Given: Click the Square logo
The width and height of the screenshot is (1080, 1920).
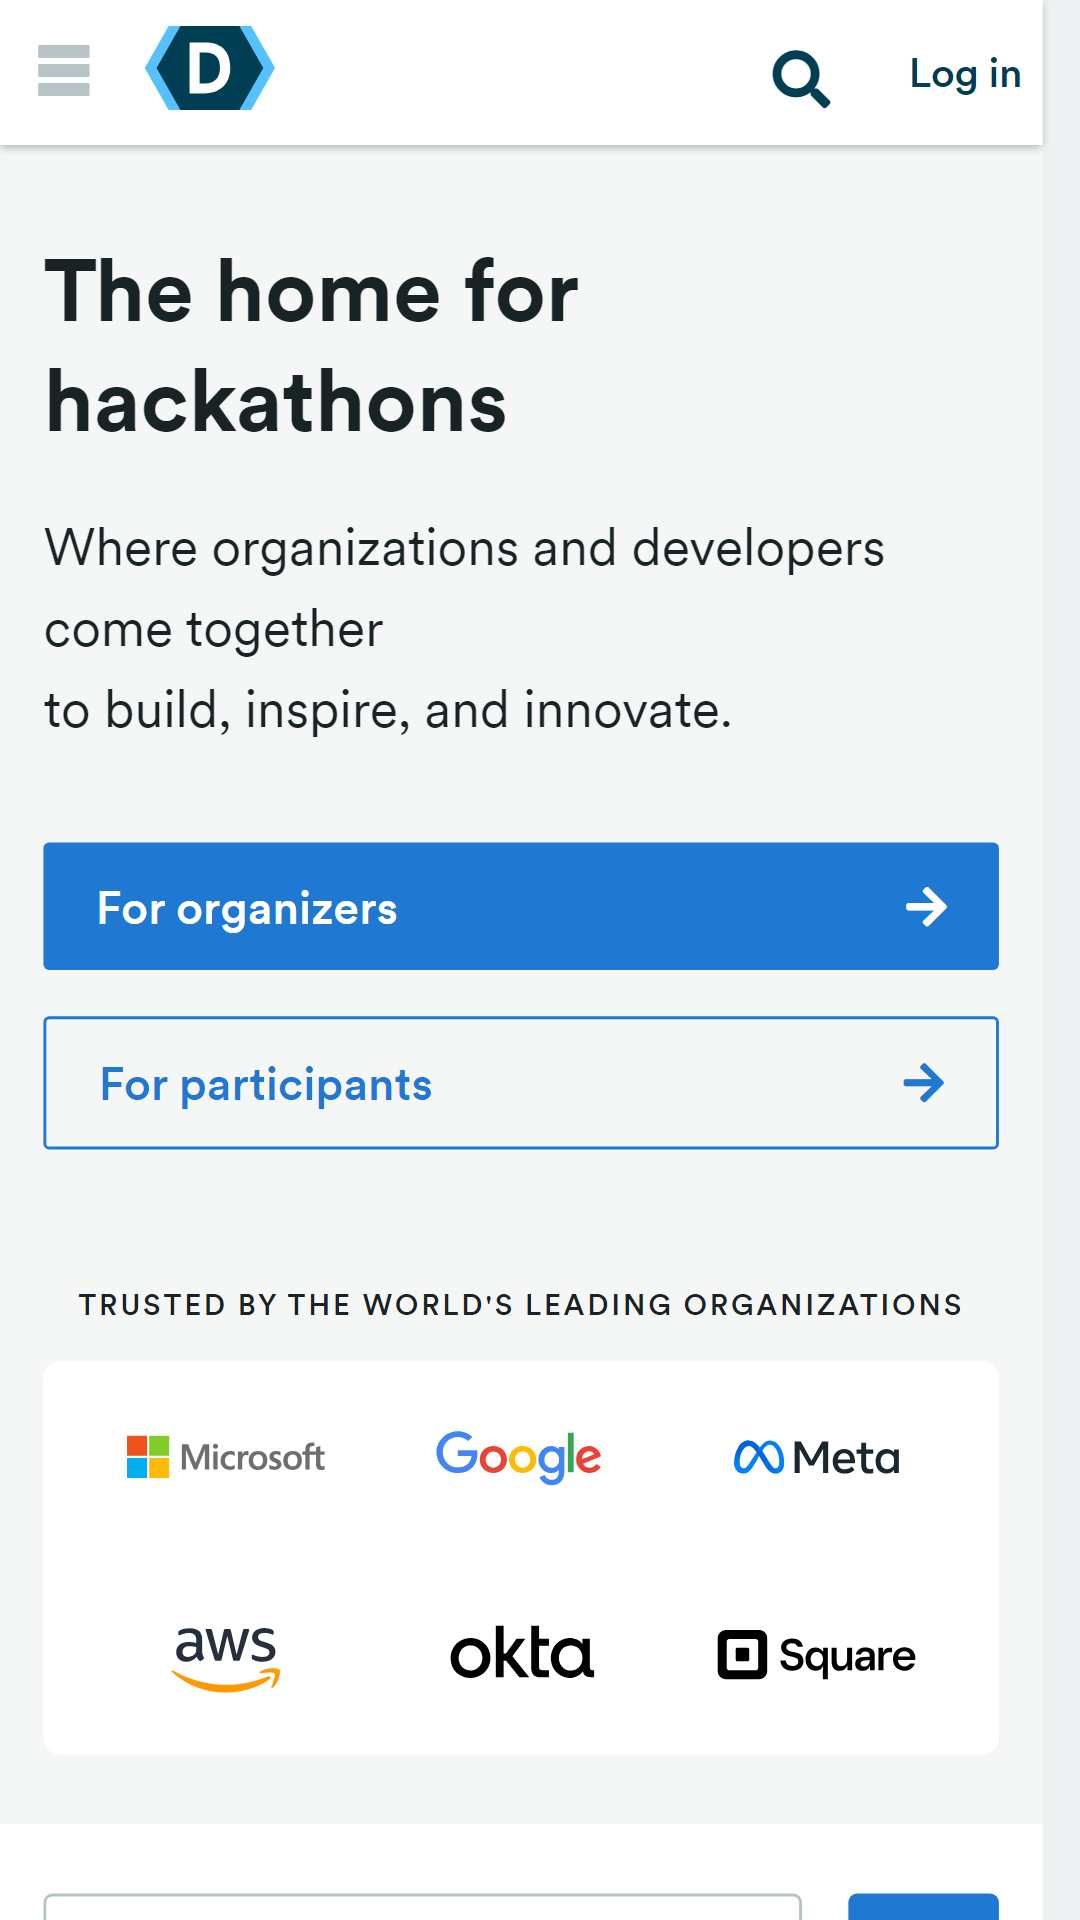Looking at the screenshot, I should [816, 1655].
